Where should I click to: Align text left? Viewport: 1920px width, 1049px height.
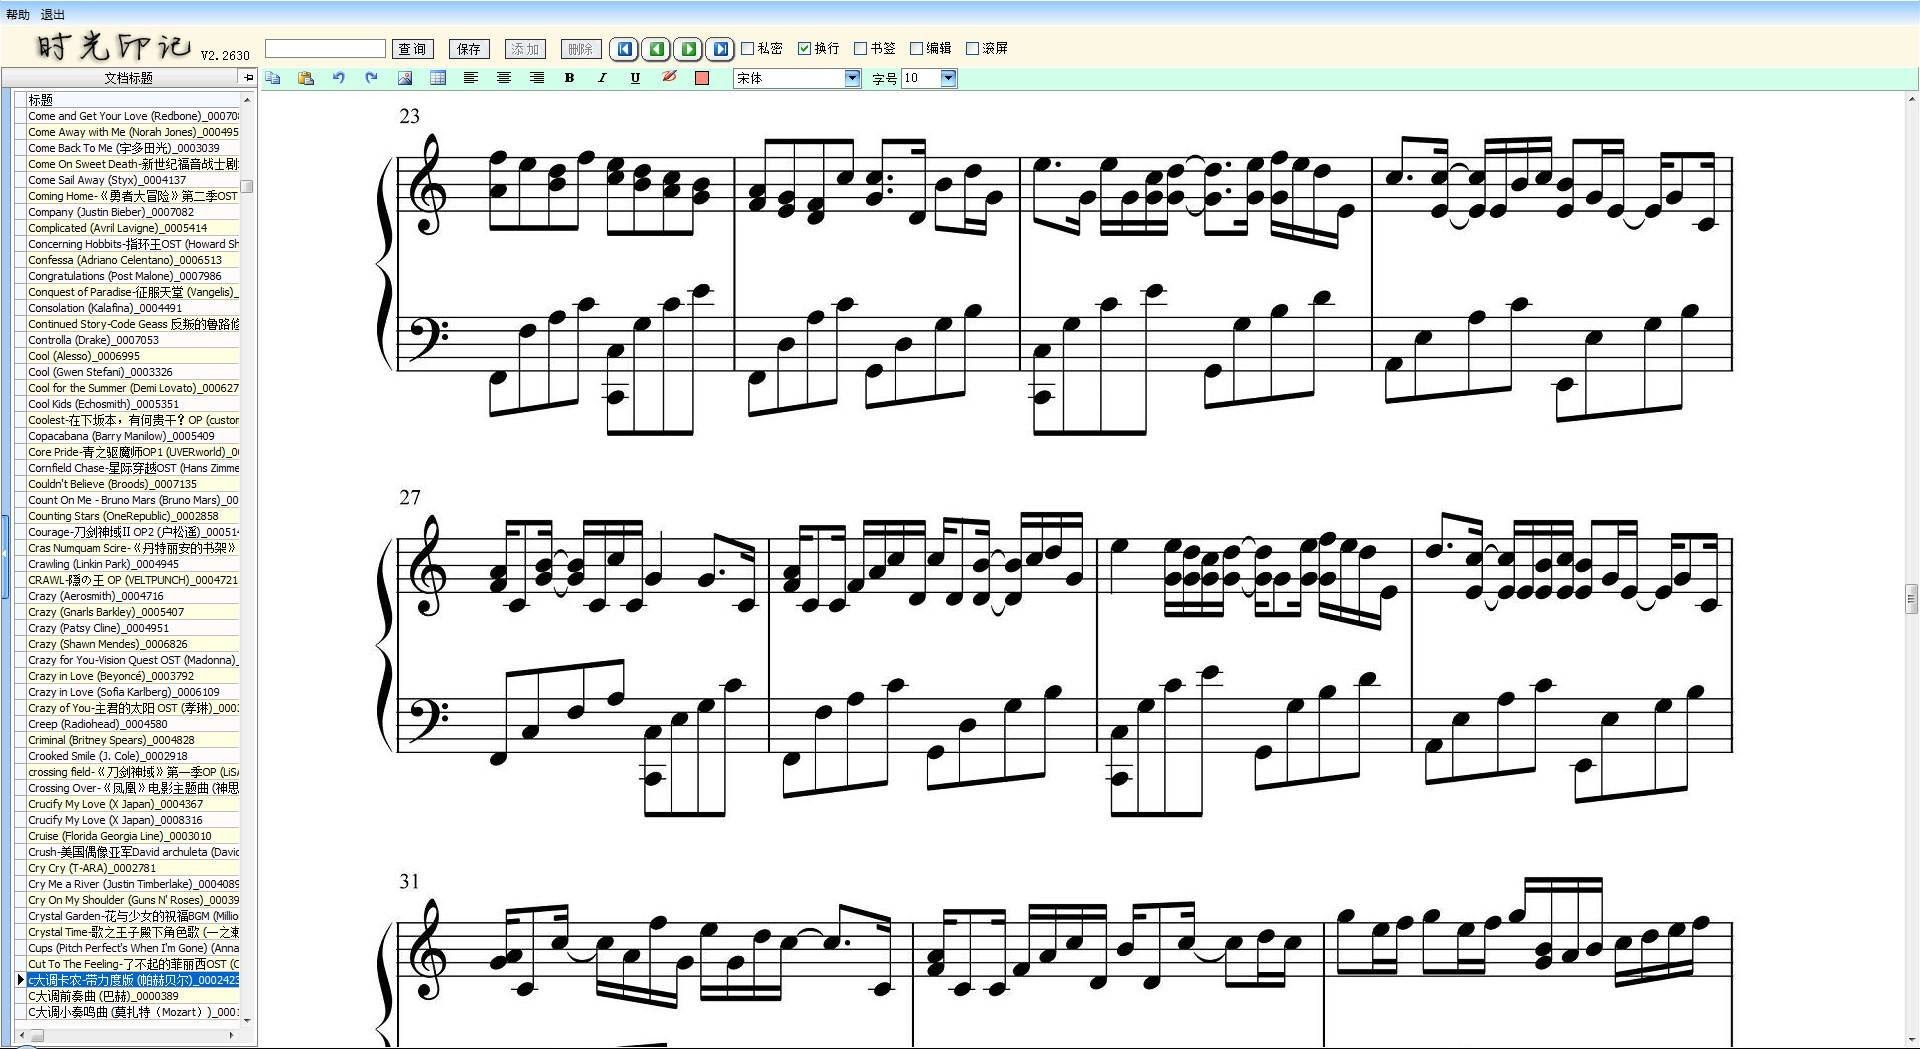471,78
